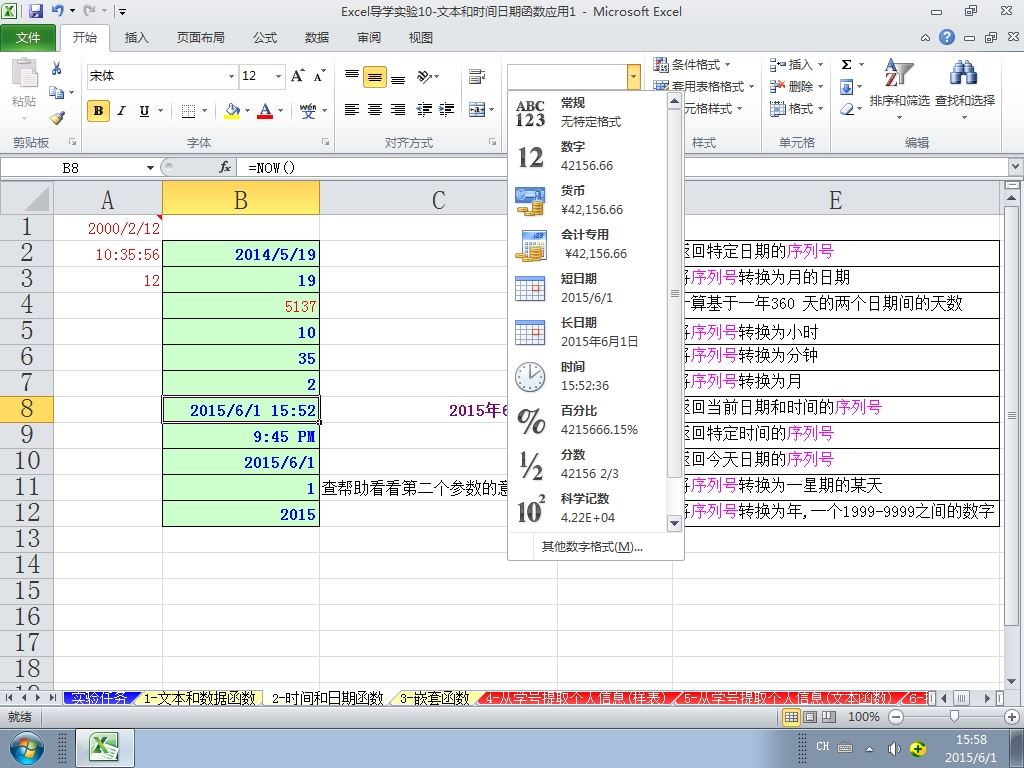Click the conditional formatting icon

(661, 64)
